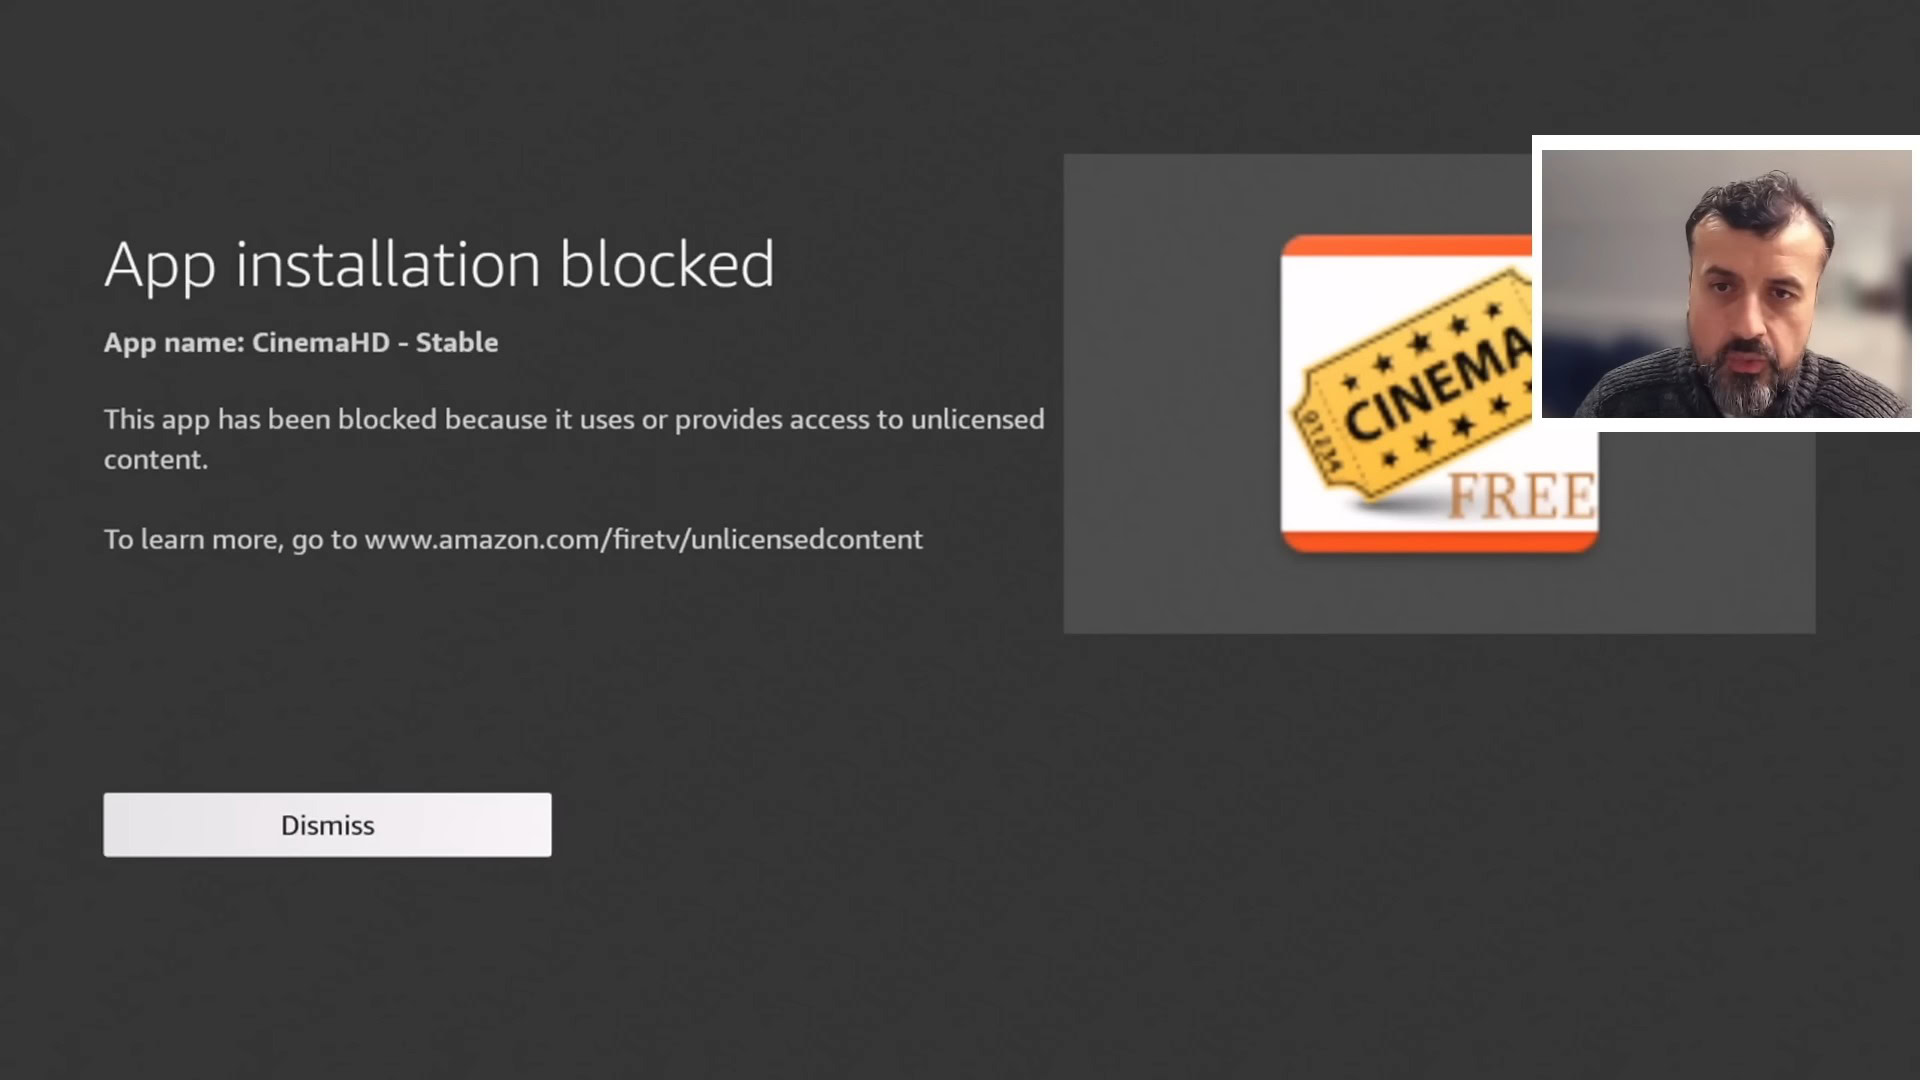The width and height of the screenshot is (1920, 1080).
Task: Open www.amazon.com/firetv/unlicensedcontent link
Action: click(643, 539)
